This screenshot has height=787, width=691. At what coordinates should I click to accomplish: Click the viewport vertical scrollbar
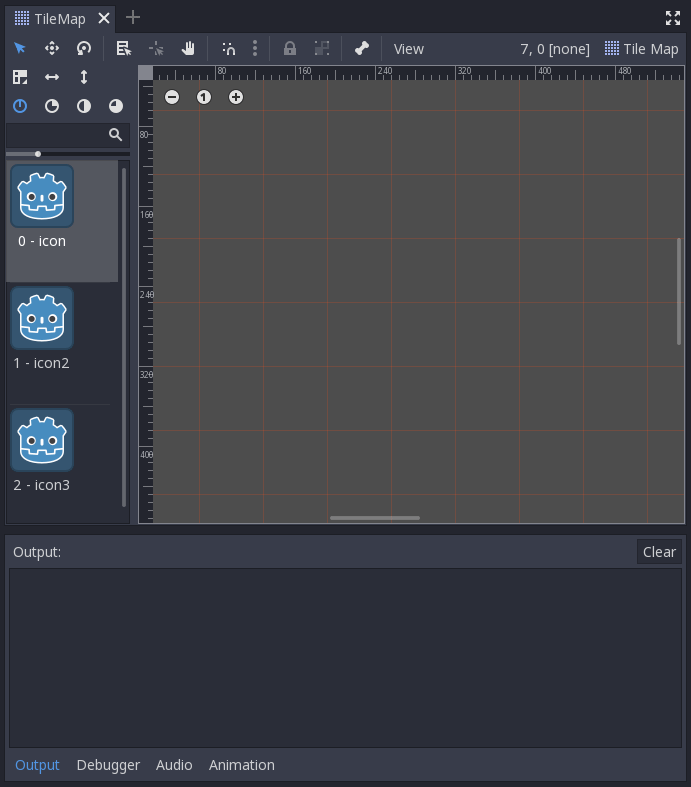(x=678, y=292)
